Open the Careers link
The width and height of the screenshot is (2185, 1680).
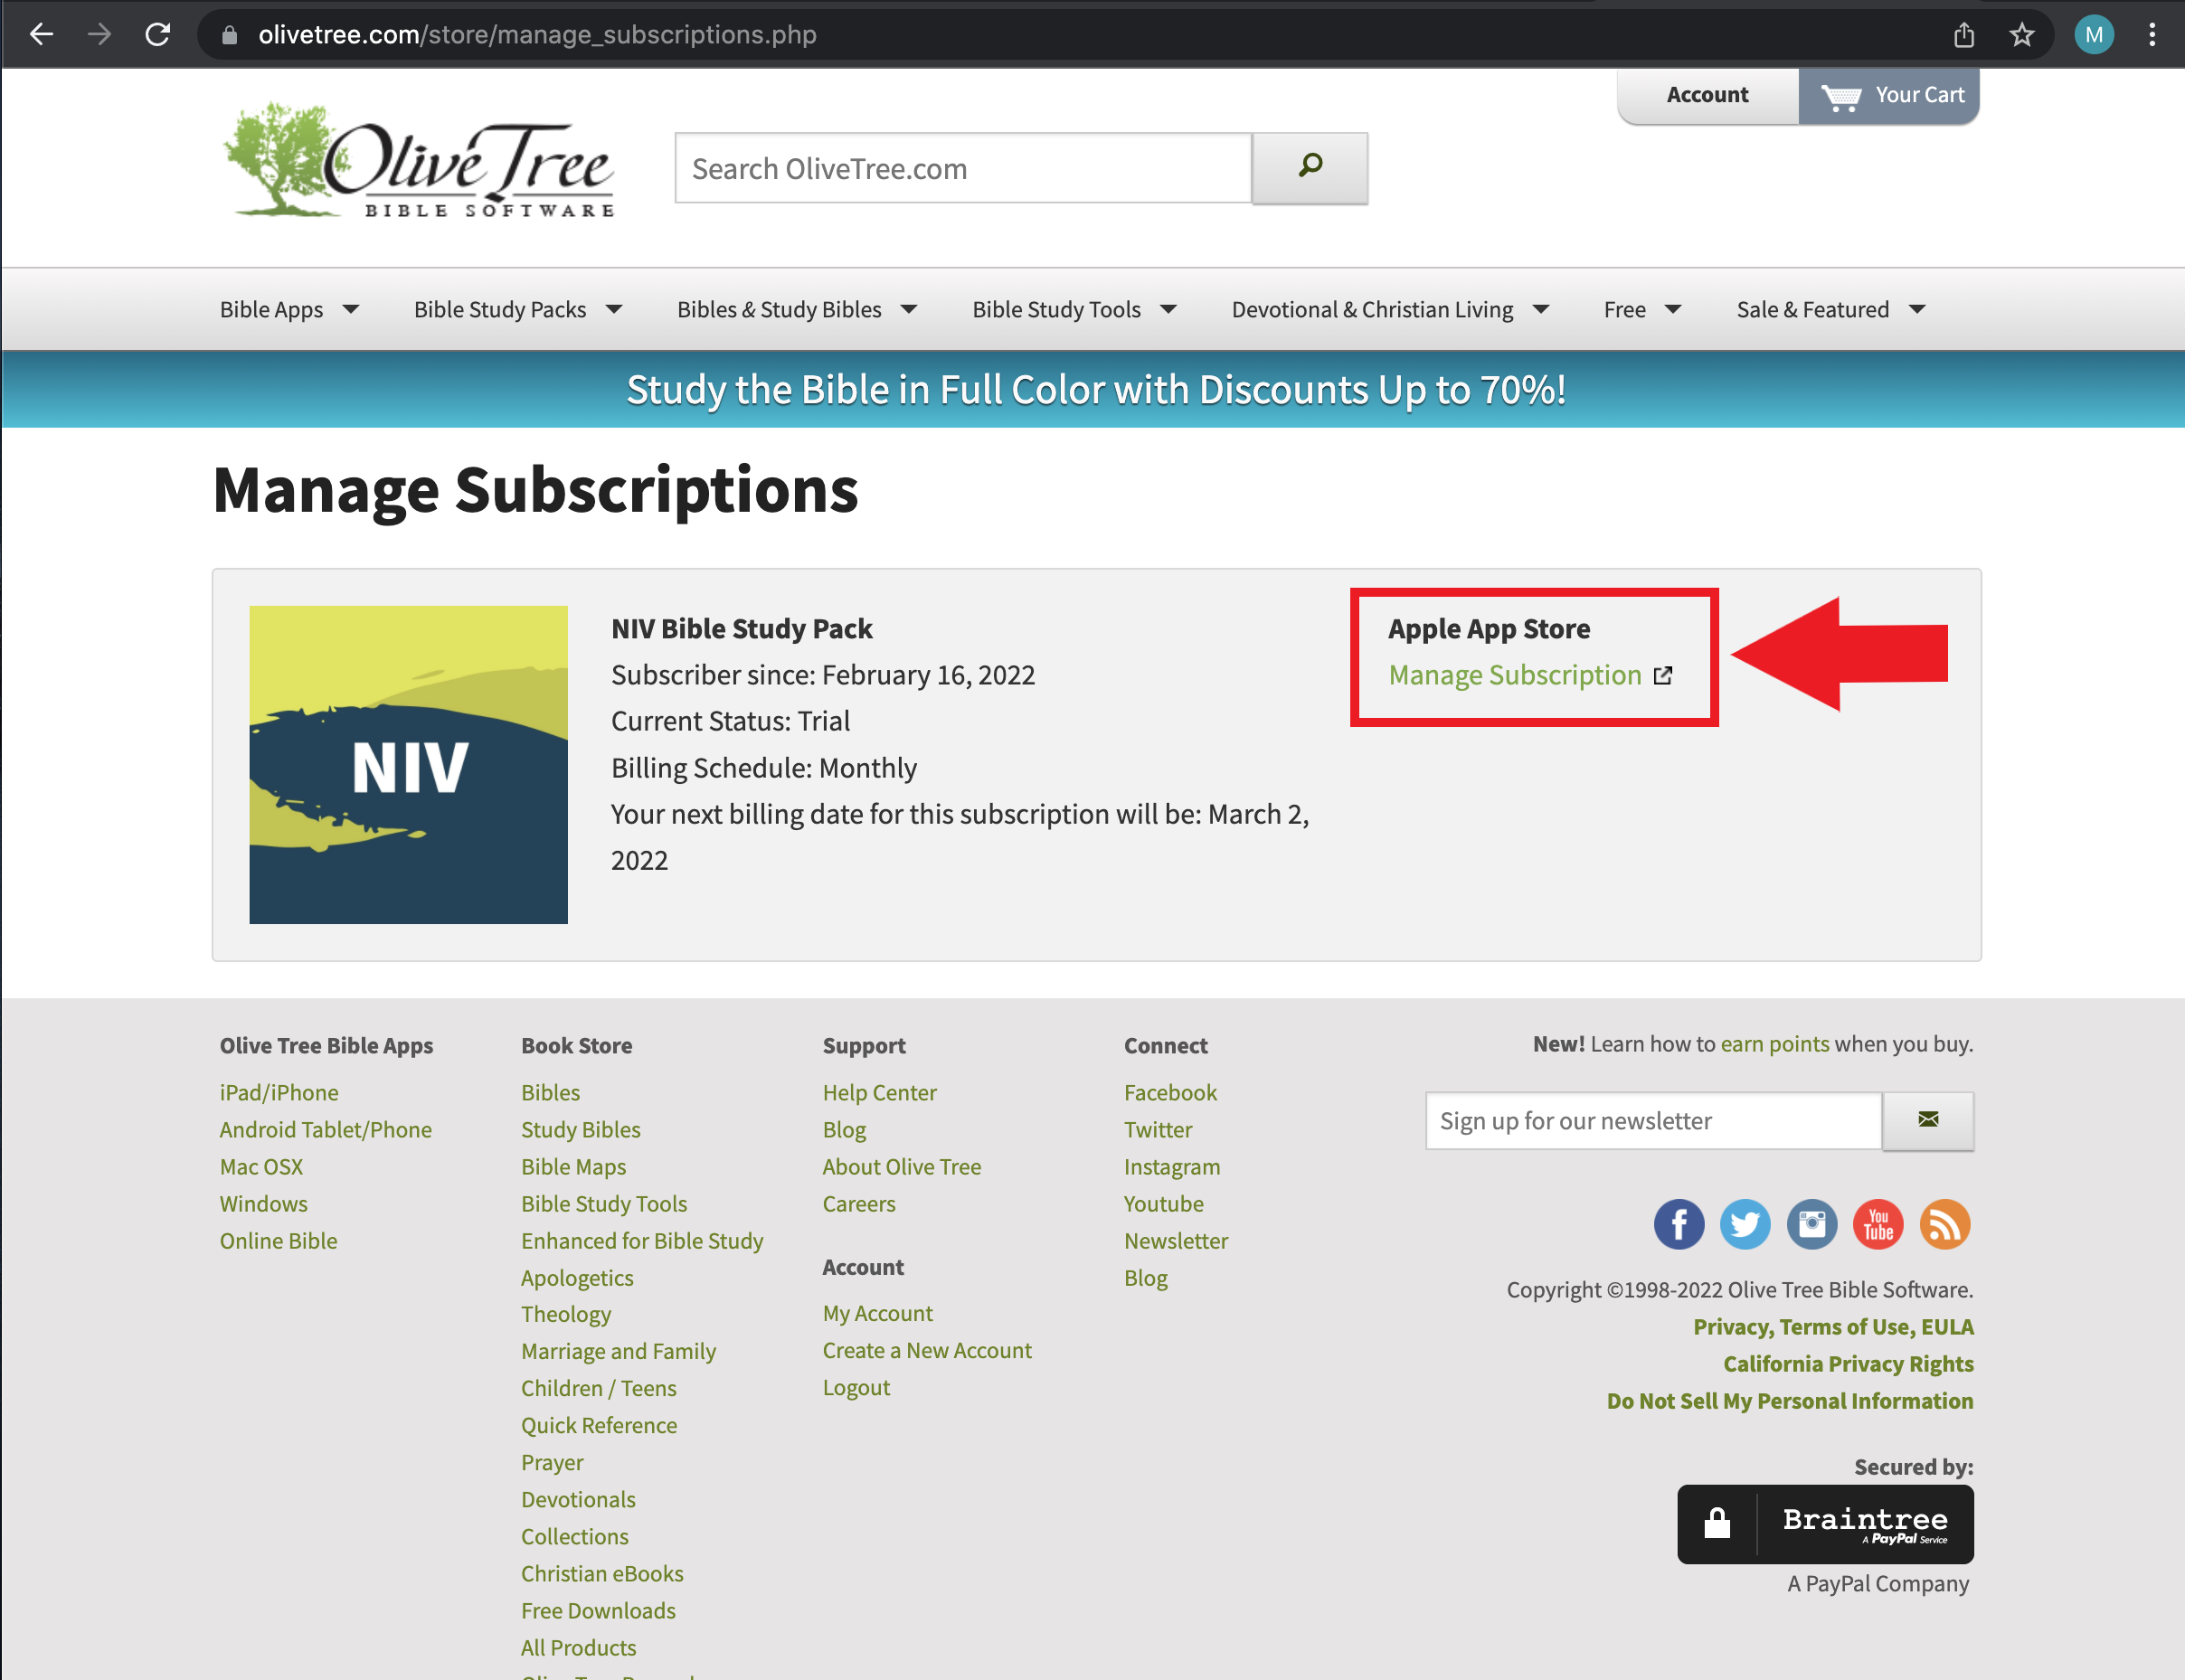tap(859, 1203)
